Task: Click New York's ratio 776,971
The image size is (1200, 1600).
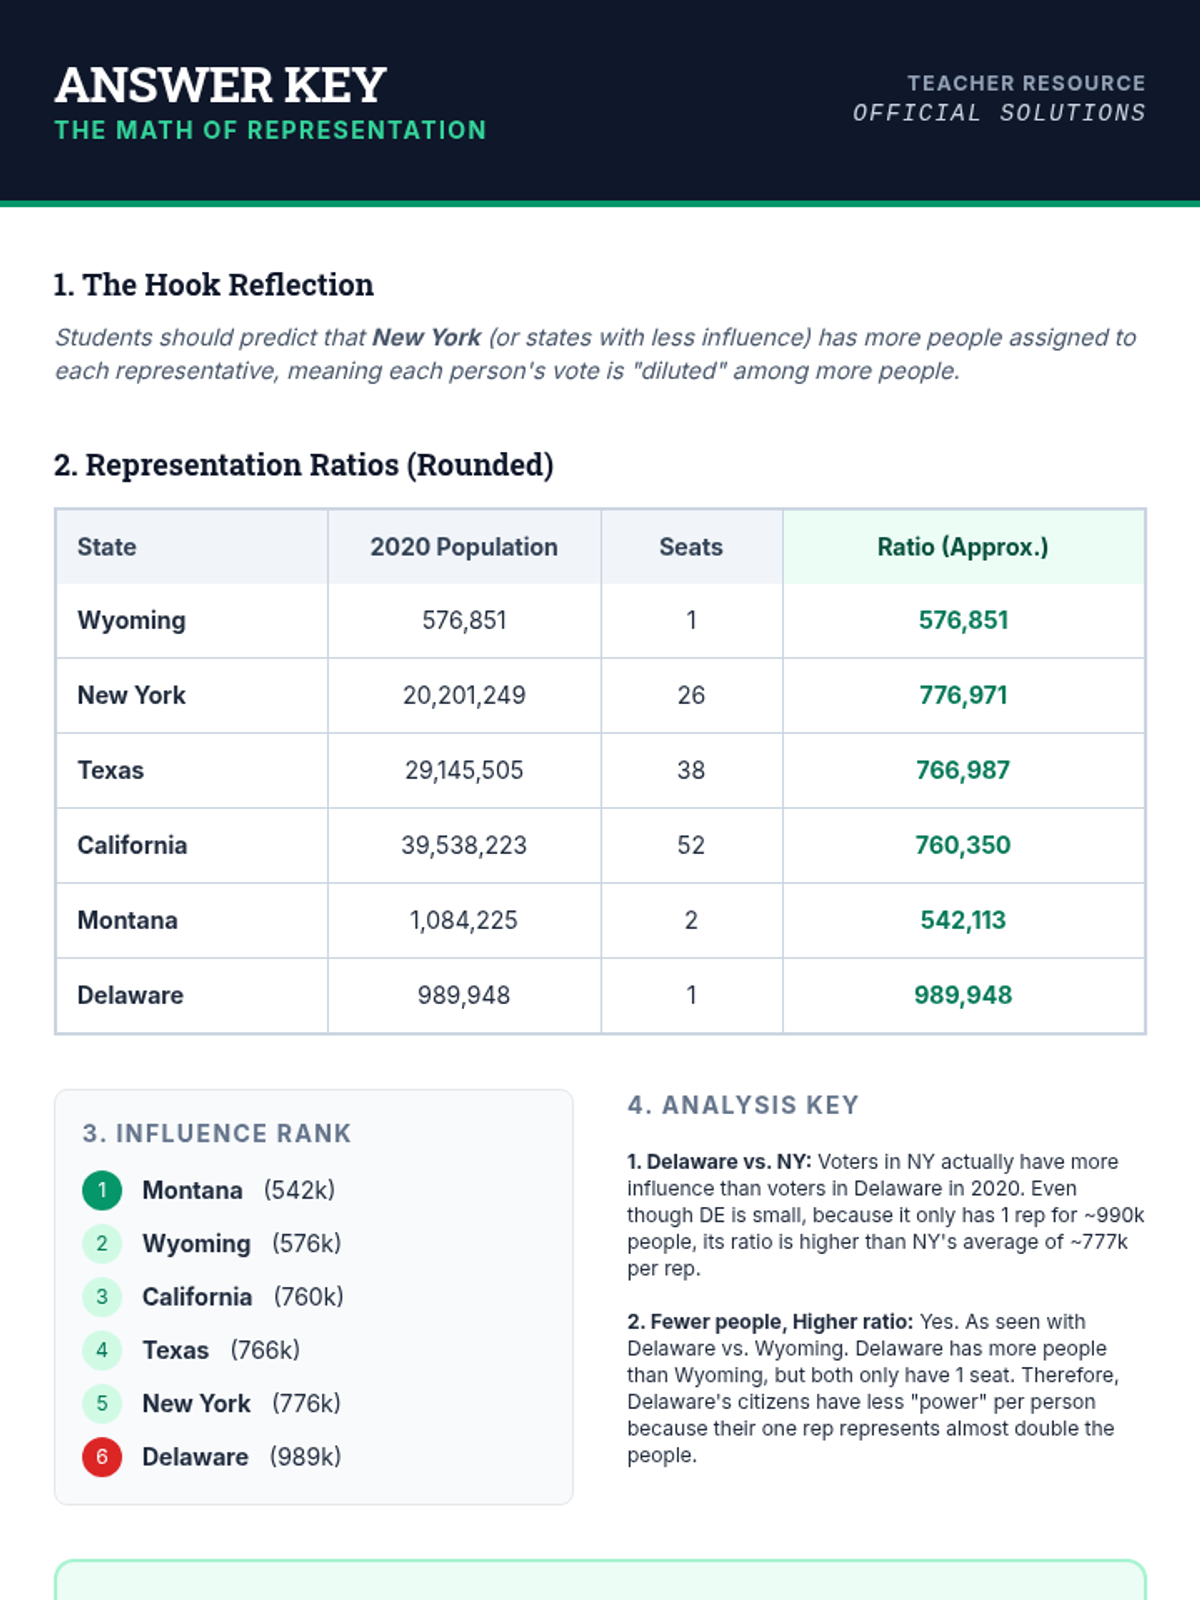Action: [x=963, y=695]
